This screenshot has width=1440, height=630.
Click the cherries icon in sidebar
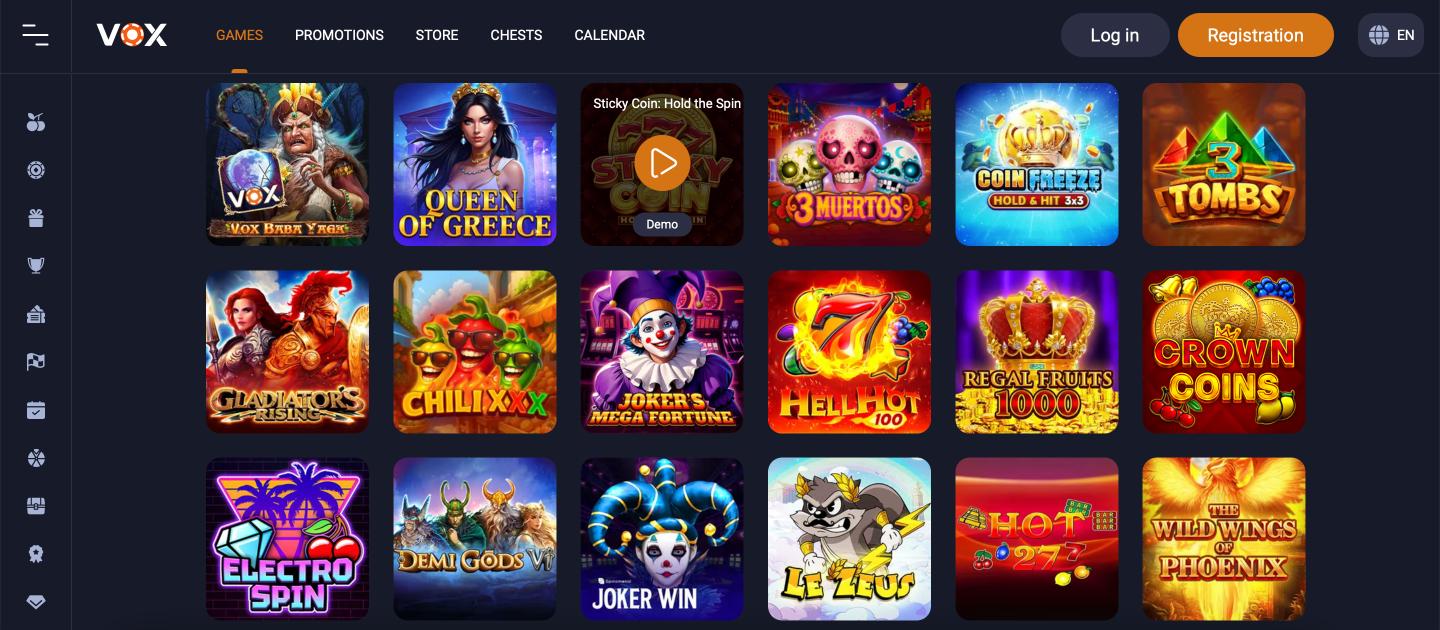pyautogui.click(x=36, y=122)
